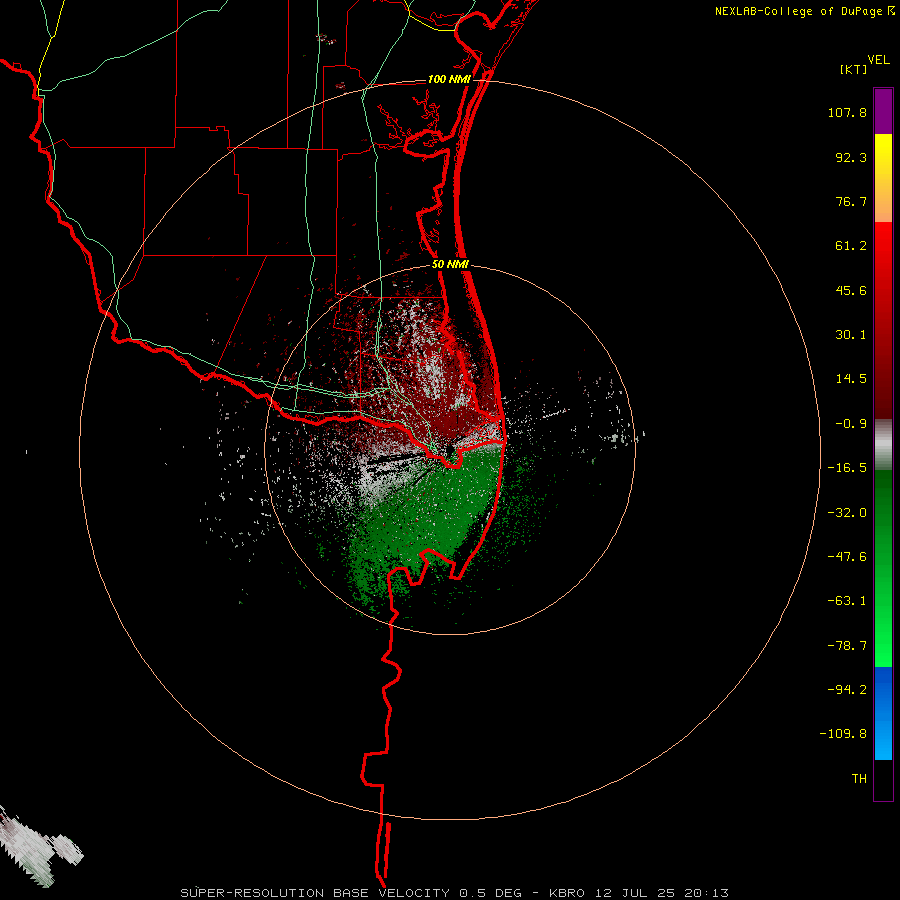Click the purple segment of the color bar

tap(883, 111)
